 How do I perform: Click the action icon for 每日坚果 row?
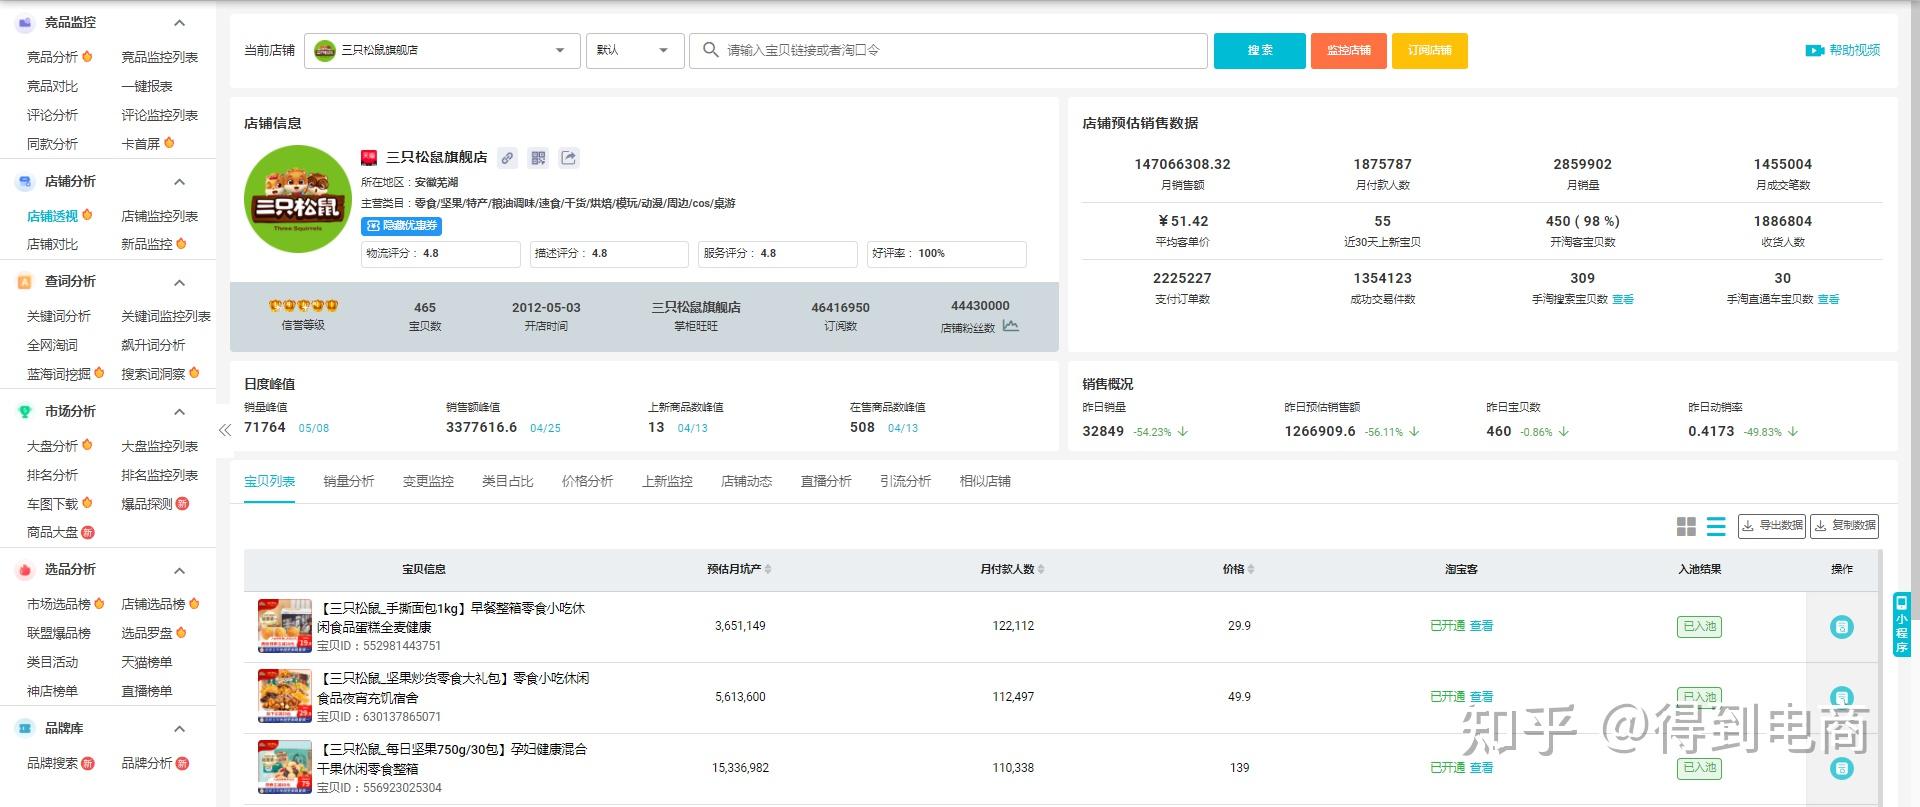pyautogui.click(x=1842, y=768)
